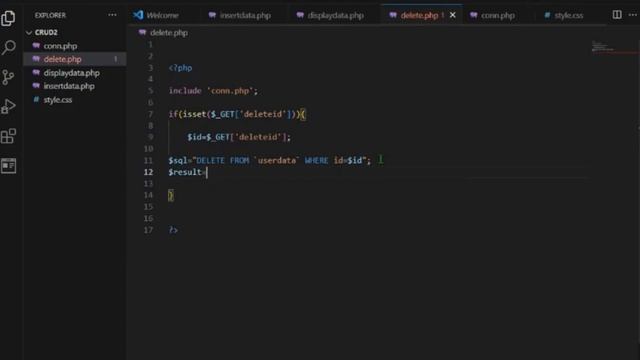The width and height of the screenshot is (640, 360).
Task: Click delete.php in the breadcrumb
Action: [x=169, y=33]
